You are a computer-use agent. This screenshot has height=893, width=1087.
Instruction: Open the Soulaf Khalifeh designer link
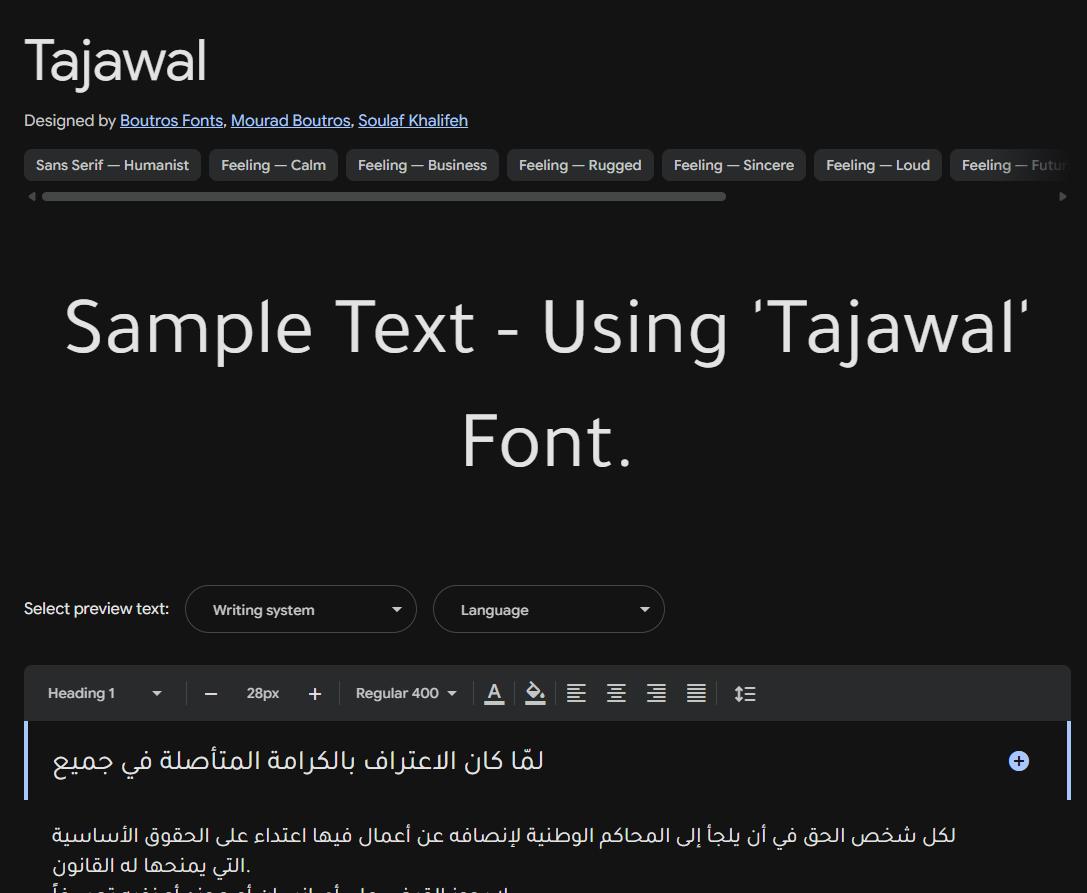(412, 121)
